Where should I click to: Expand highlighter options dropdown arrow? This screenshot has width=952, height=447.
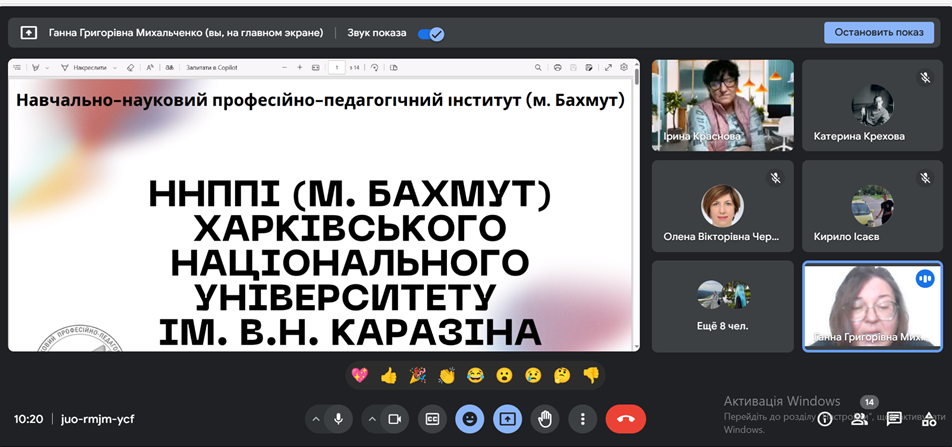(x=47, y=67)
